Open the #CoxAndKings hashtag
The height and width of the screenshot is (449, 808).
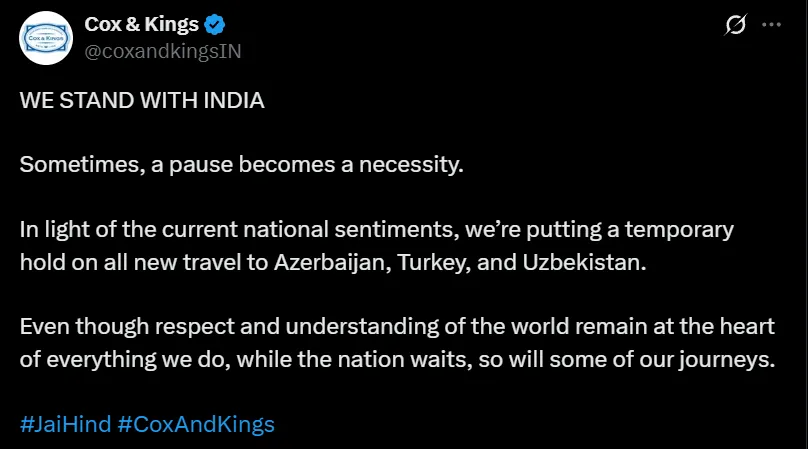pos(196,424)
